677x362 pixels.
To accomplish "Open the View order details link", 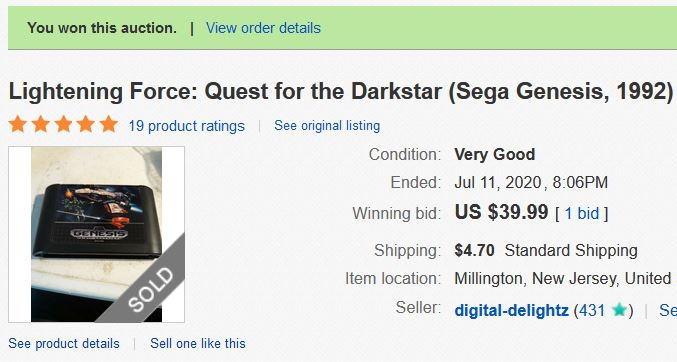I will [x=263, y=28].
